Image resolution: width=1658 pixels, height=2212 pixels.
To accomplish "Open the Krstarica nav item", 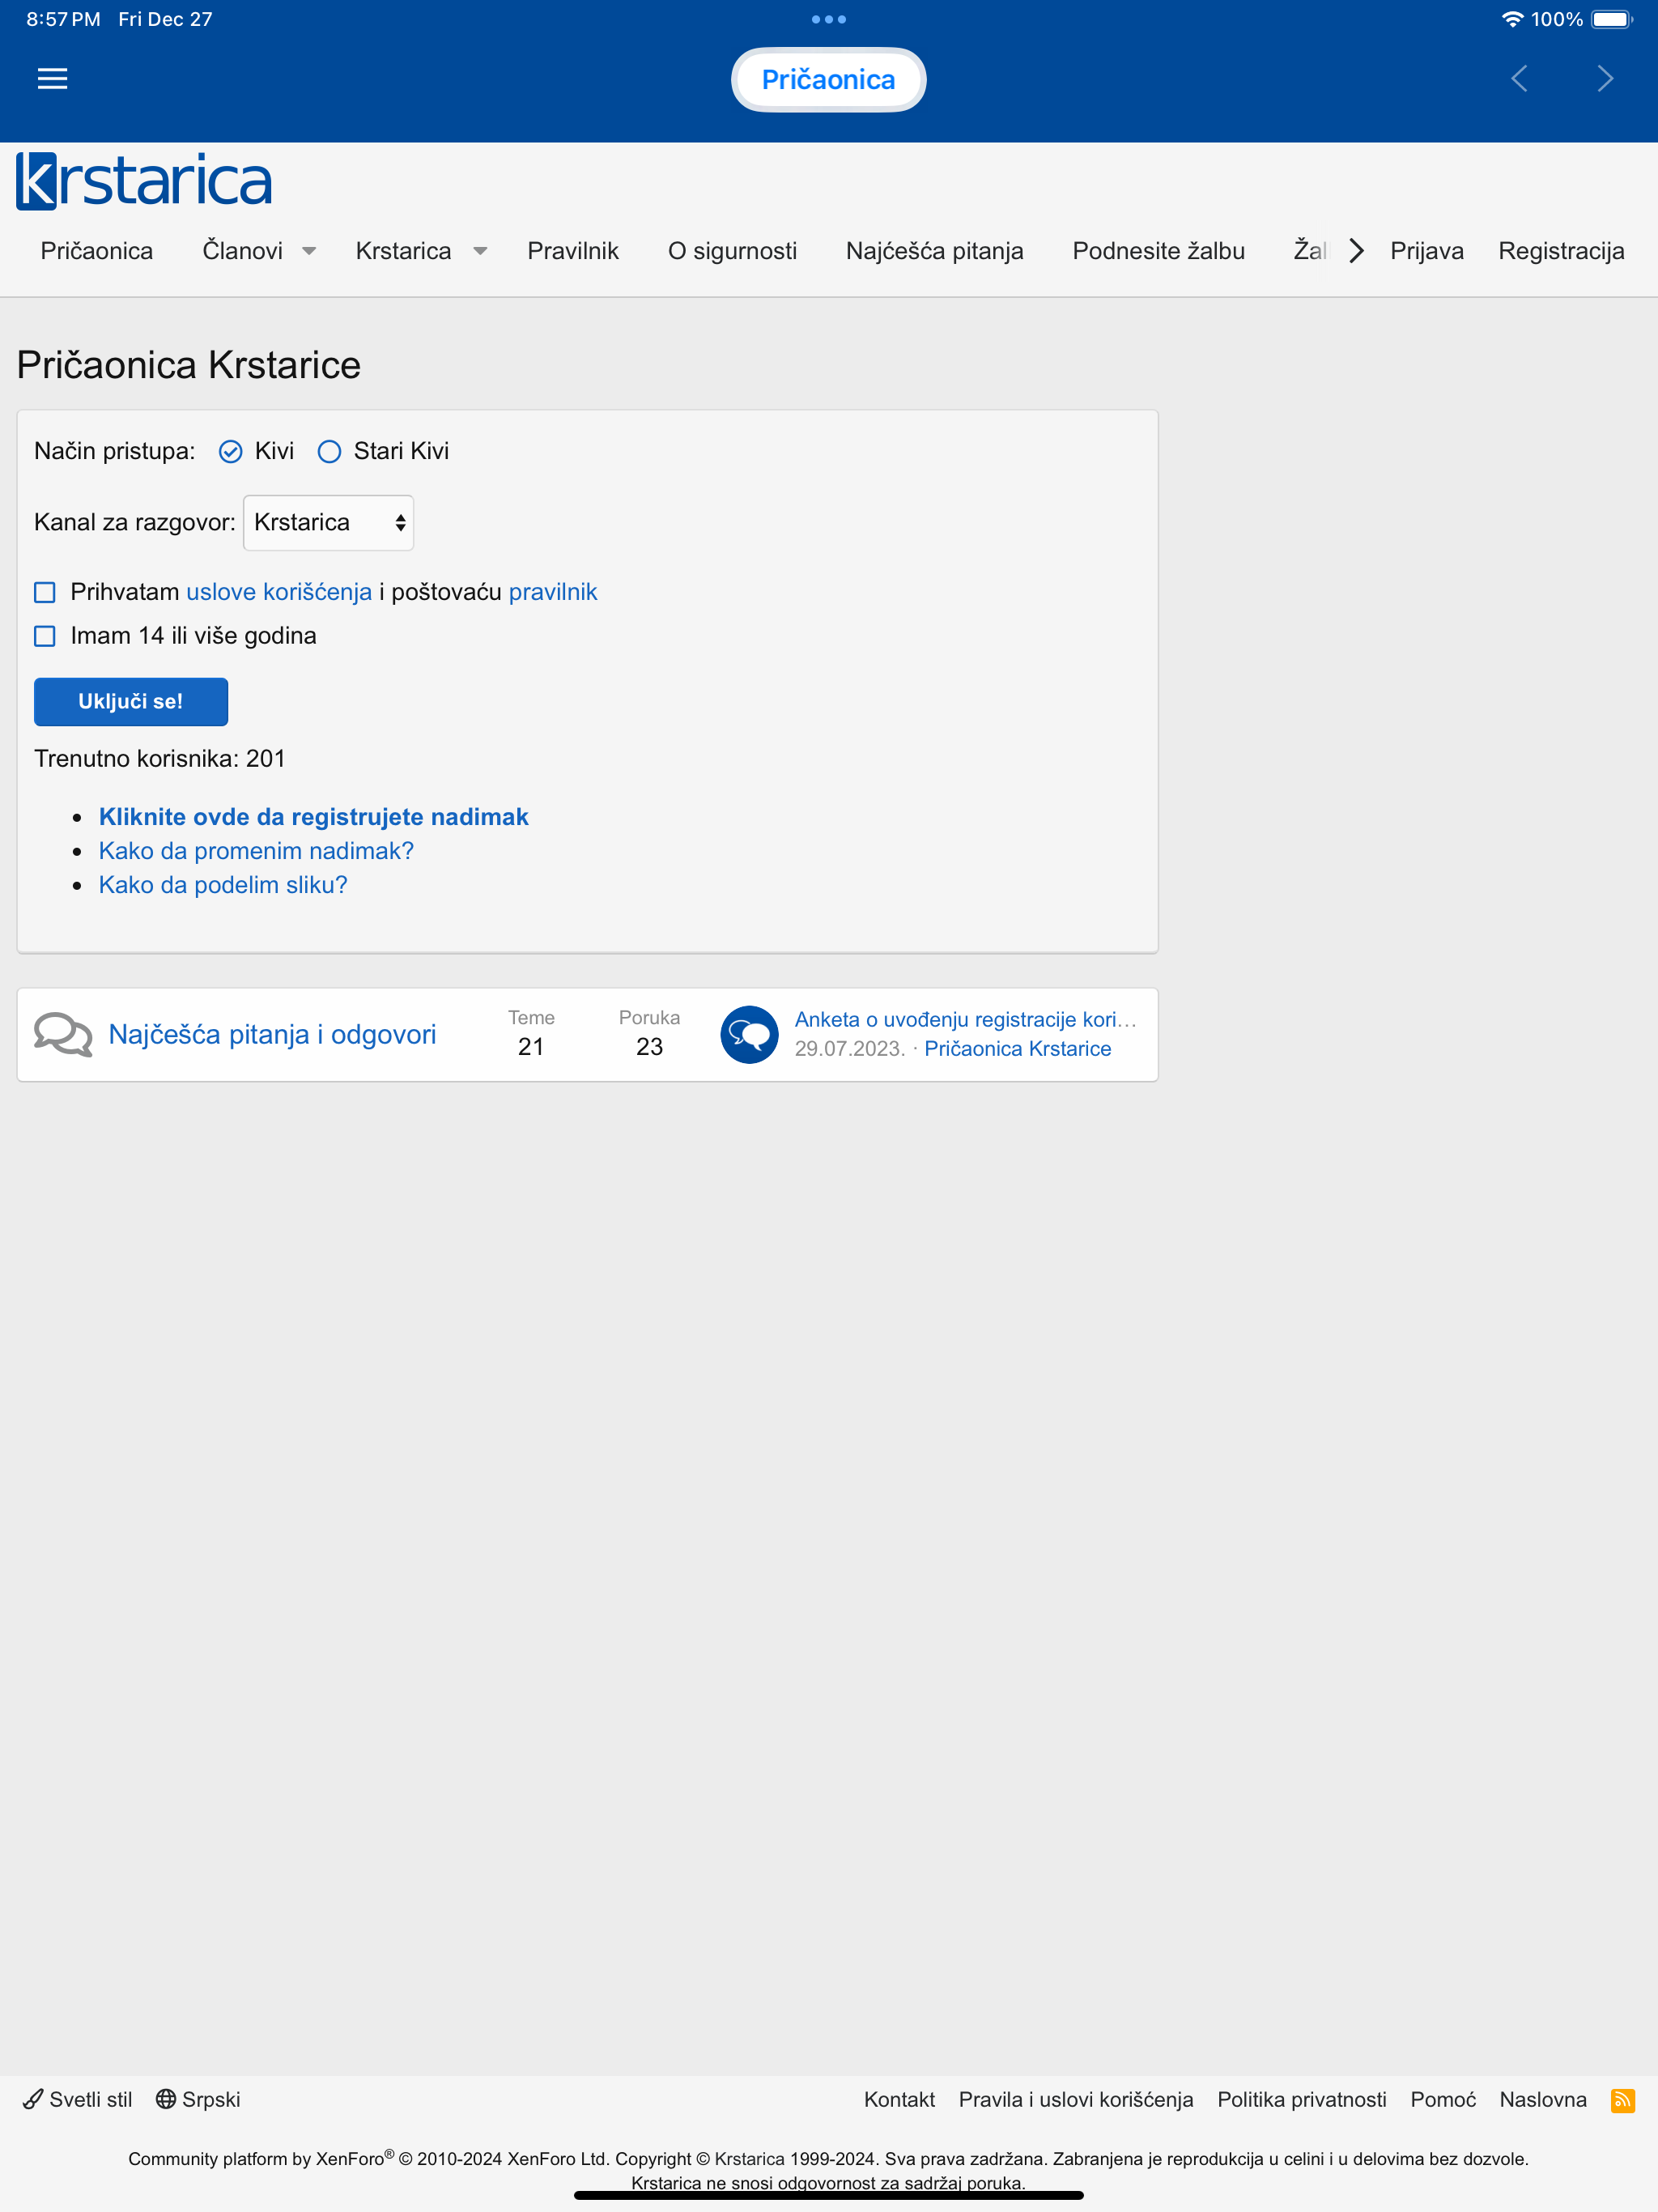I will click(x=404, y=251).
